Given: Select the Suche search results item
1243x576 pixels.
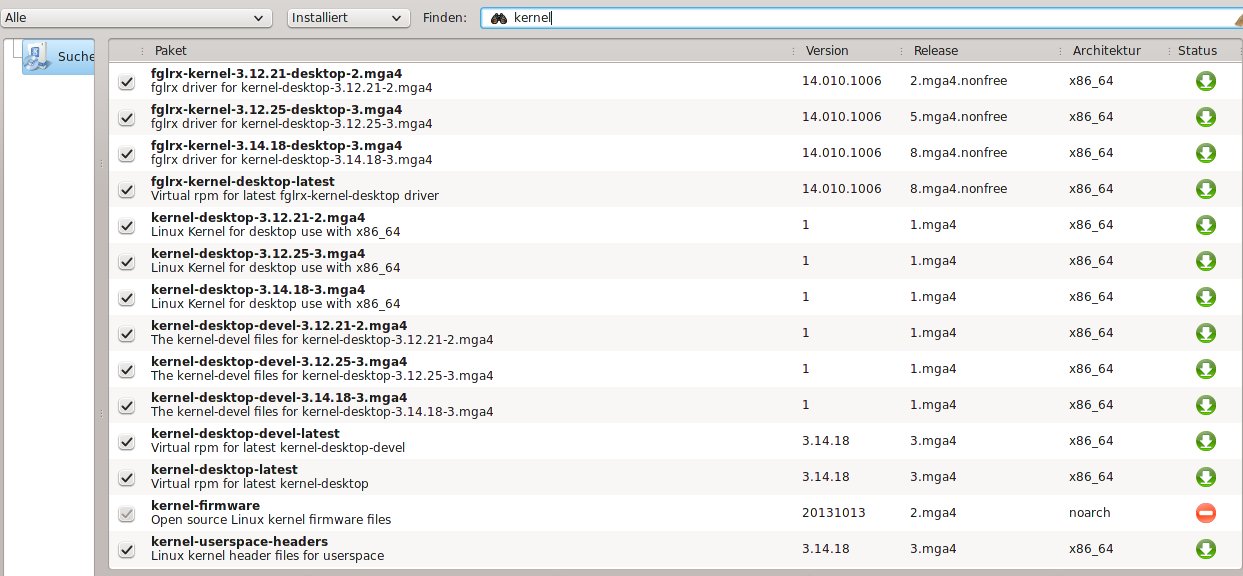Looking at the screenshot, I should click(x=58, y=57).
